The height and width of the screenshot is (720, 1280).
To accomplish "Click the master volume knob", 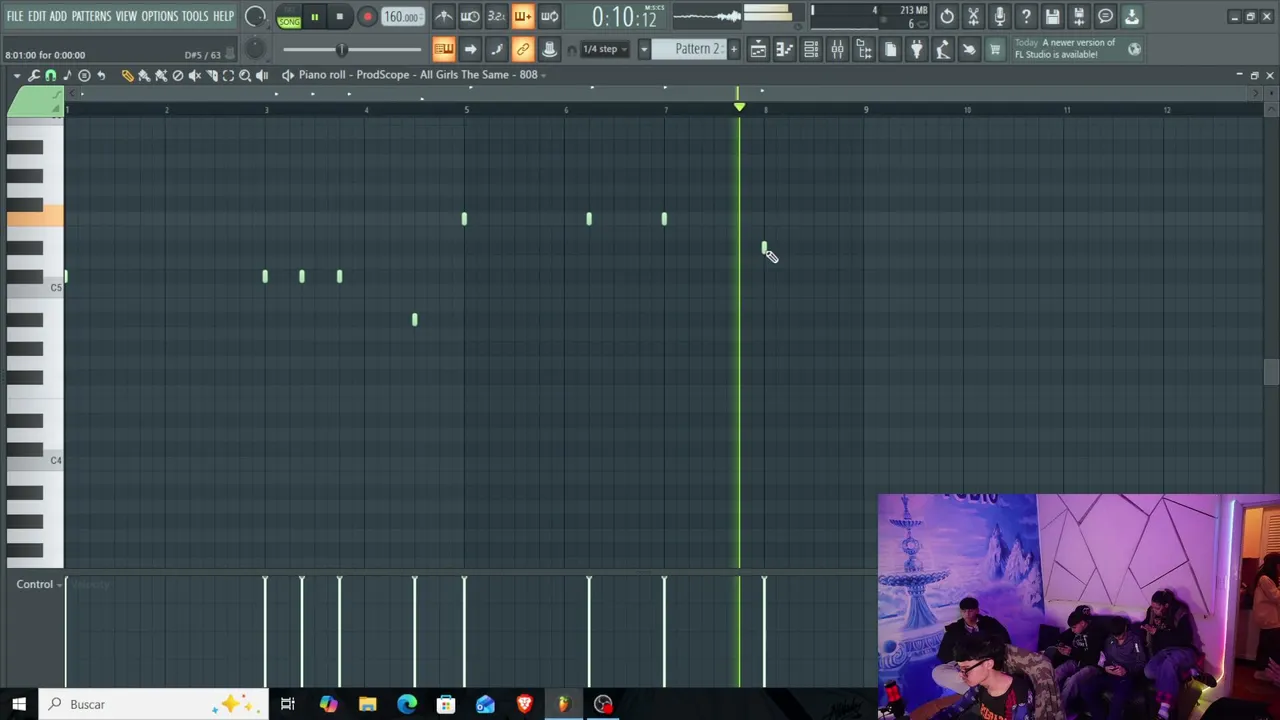I will [x=255, y=16].
